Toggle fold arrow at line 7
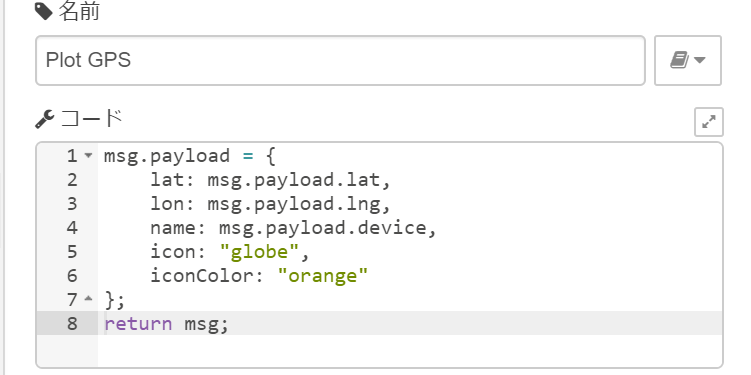 pos(88,299)
